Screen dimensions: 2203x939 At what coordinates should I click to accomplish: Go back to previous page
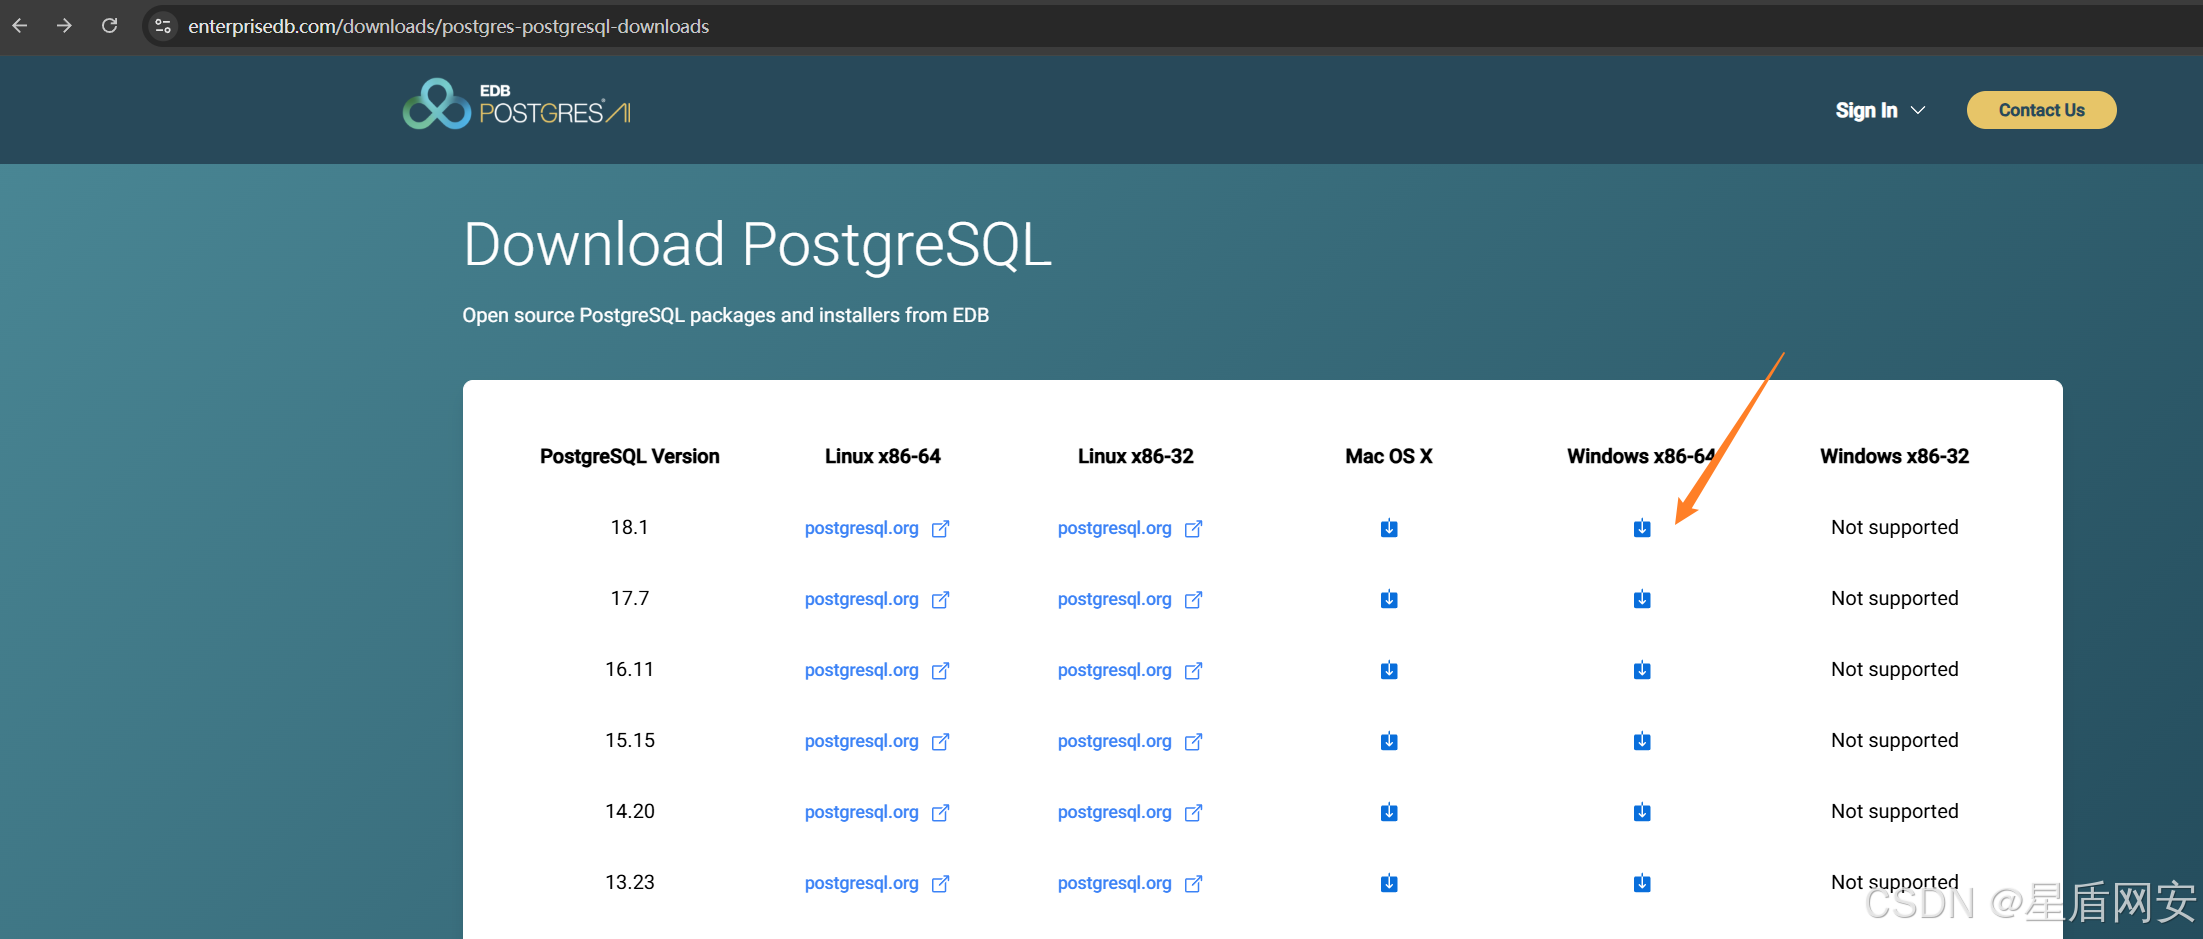pyautogui.click(x=20, y=26)
